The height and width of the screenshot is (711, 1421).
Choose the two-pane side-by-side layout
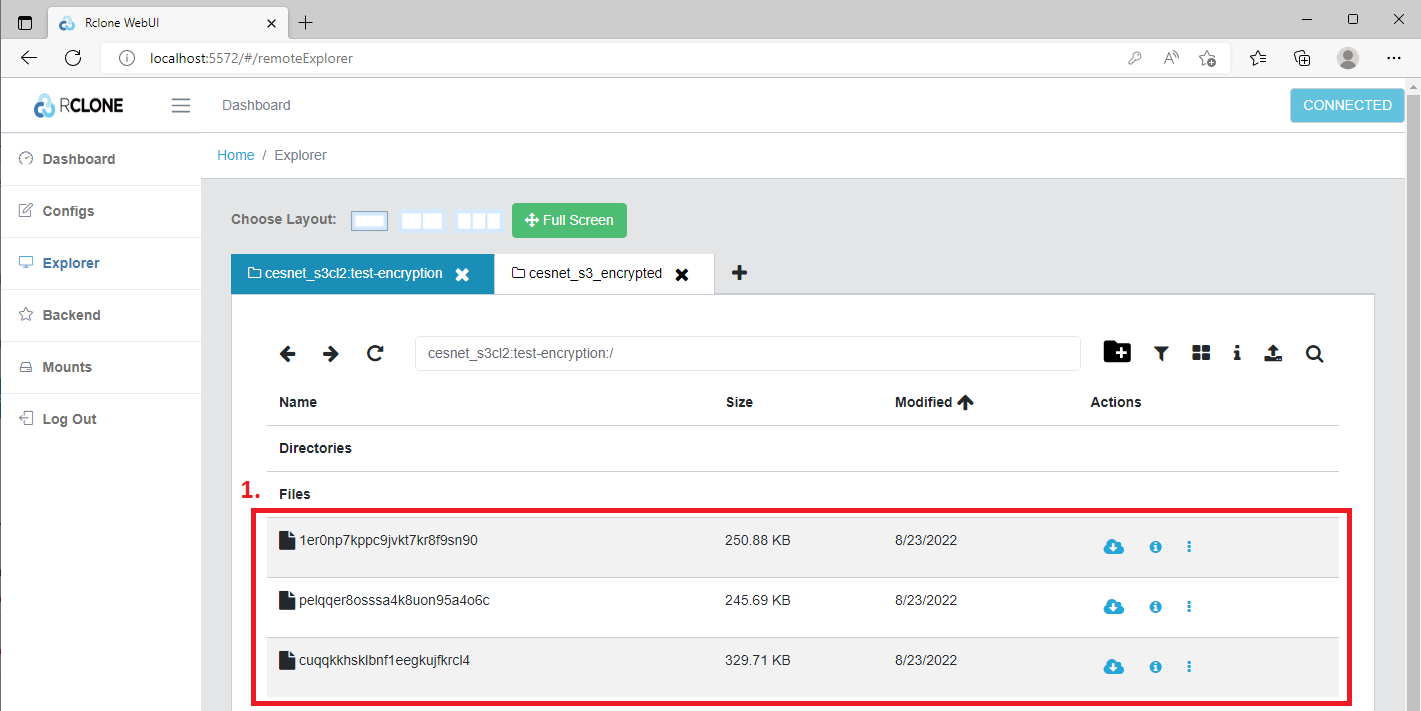tap(422, 221)
